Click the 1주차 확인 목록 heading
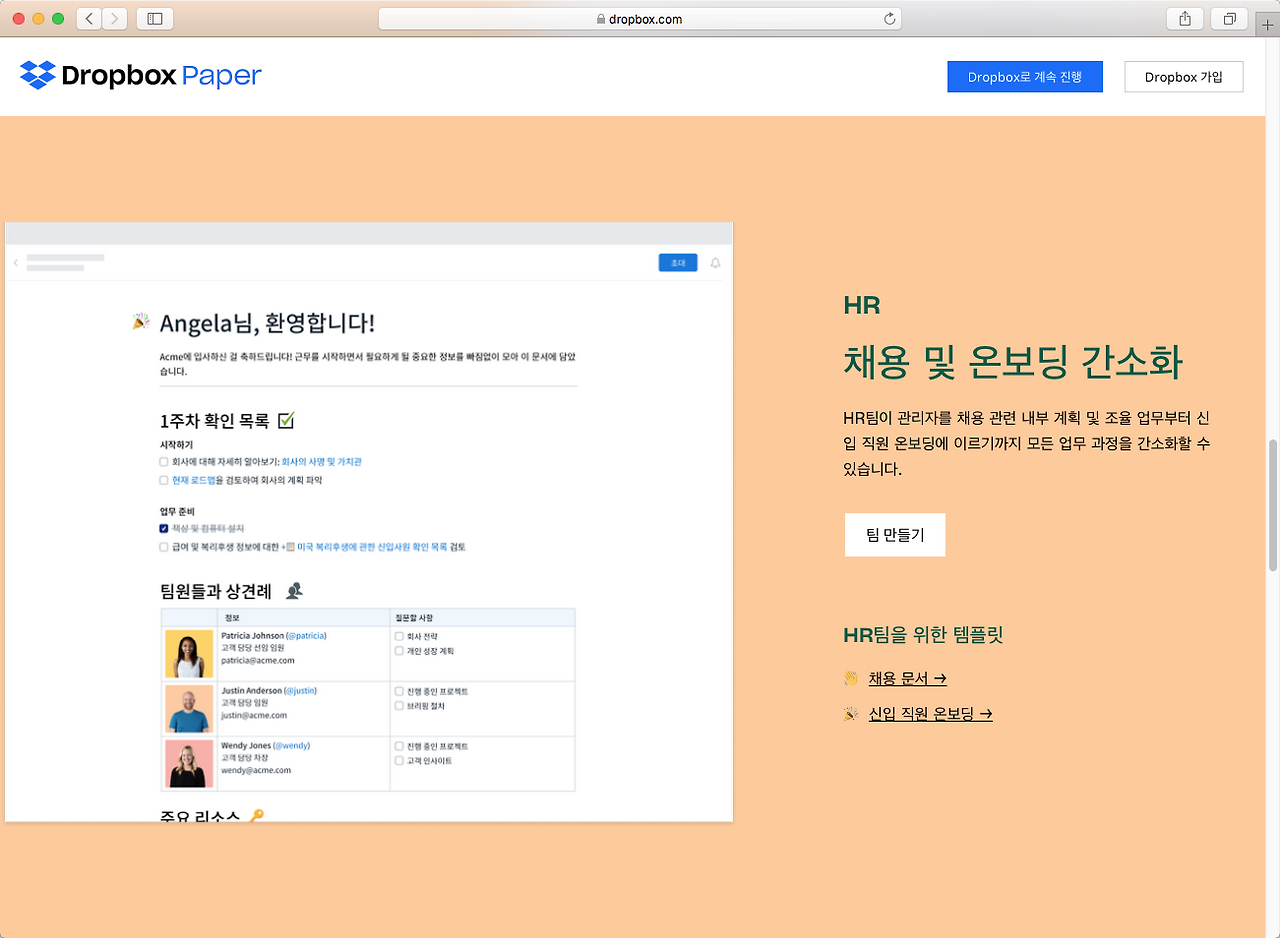This screenshot has width=1280, height=938. pyautogui.click(x=214, y=421)
